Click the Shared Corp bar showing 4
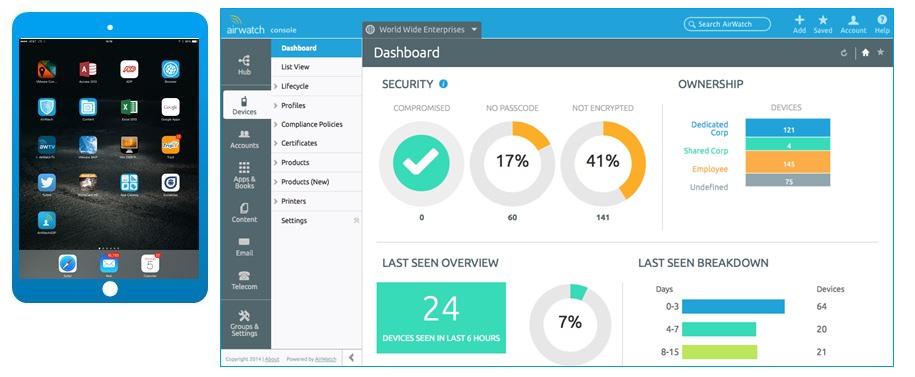 click(788, 144)
